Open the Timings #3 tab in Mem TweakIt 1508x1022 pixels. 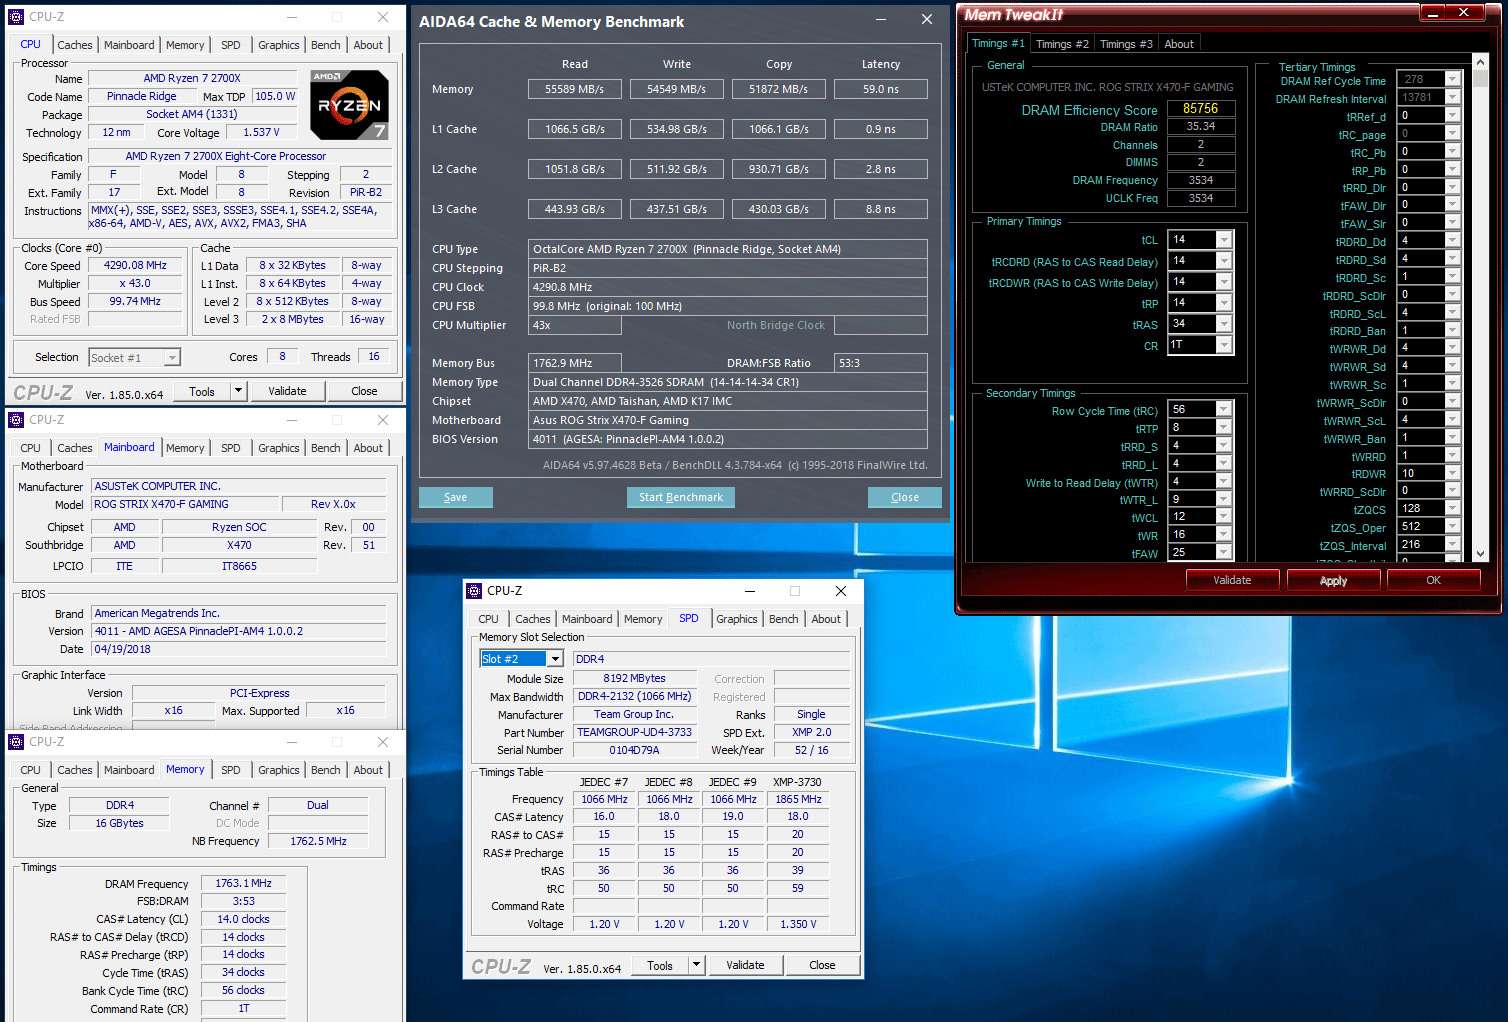click(x=1125, y=44)
